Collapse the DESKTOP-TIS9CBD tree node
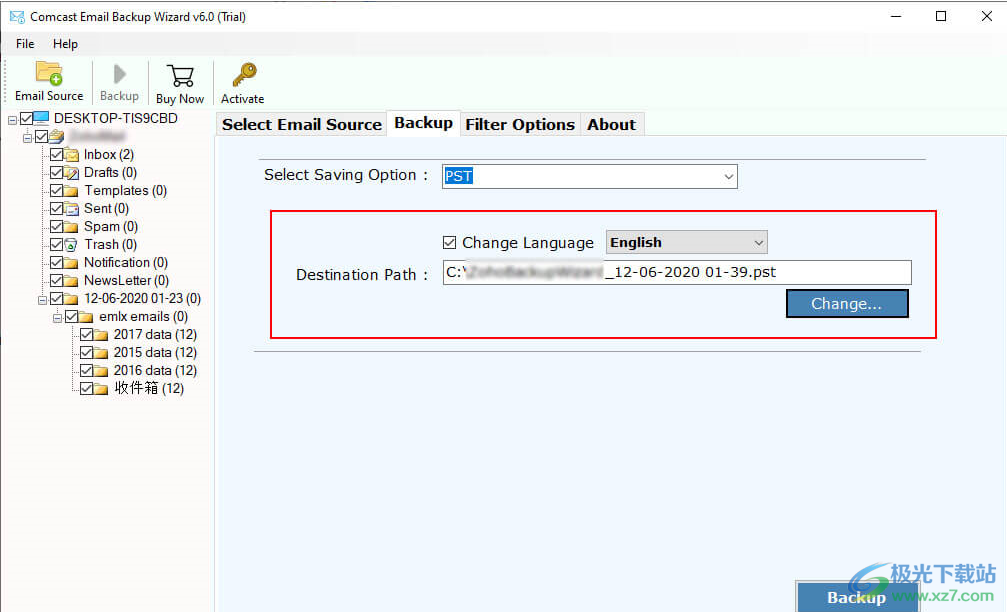The image size is (1007, 612). tap(12, 119)
